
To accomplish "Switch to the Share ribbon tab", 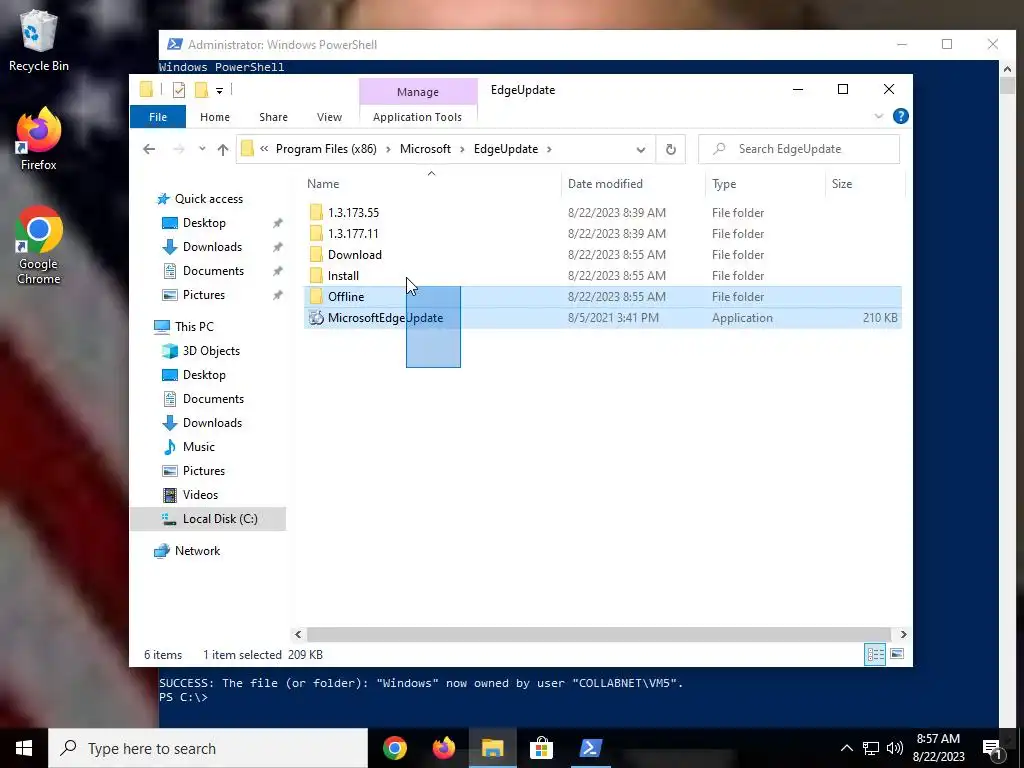I will [273, 117].
